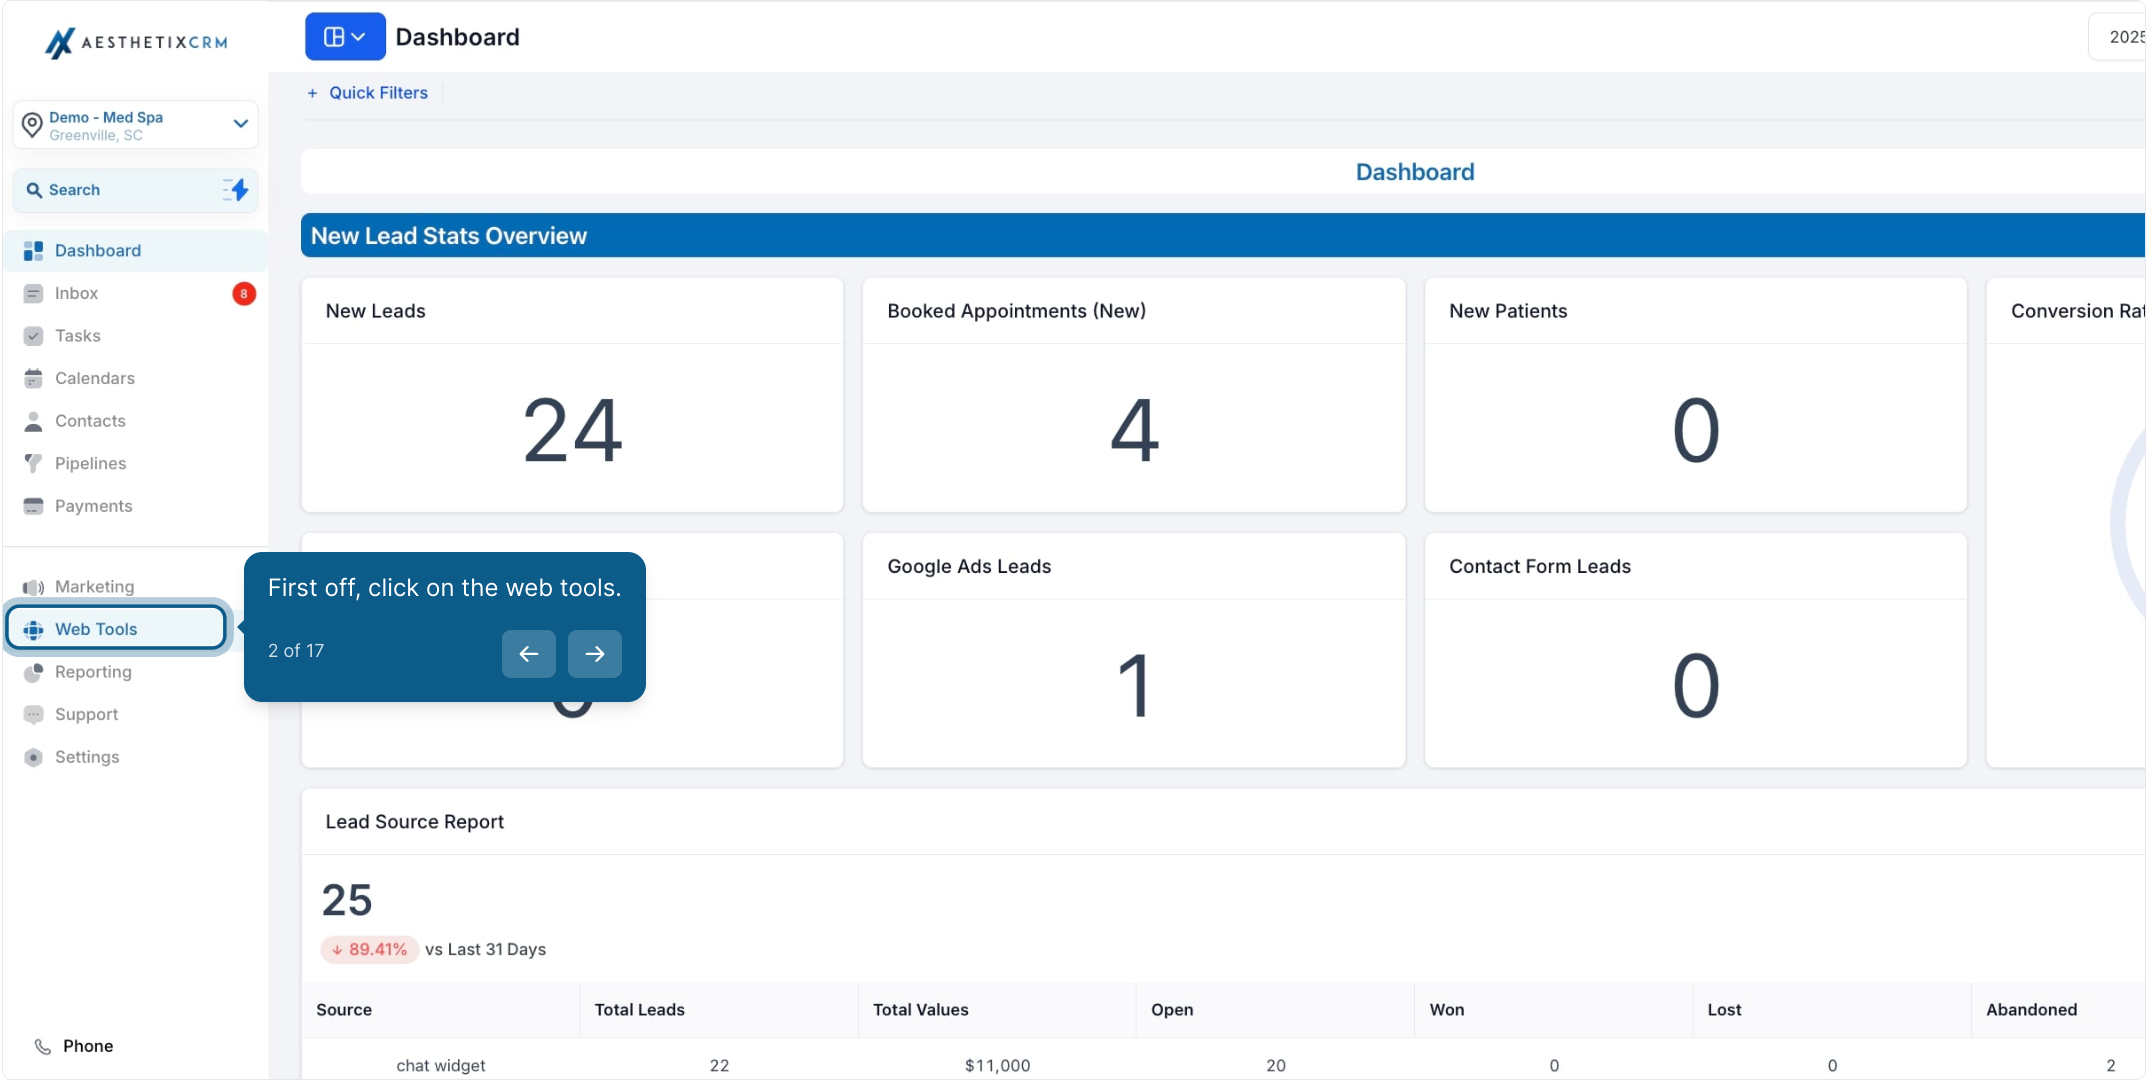This screenshot has height=1080, width=2148.
Task: Click the Search field in sidebar
Action: click(136, 190)
